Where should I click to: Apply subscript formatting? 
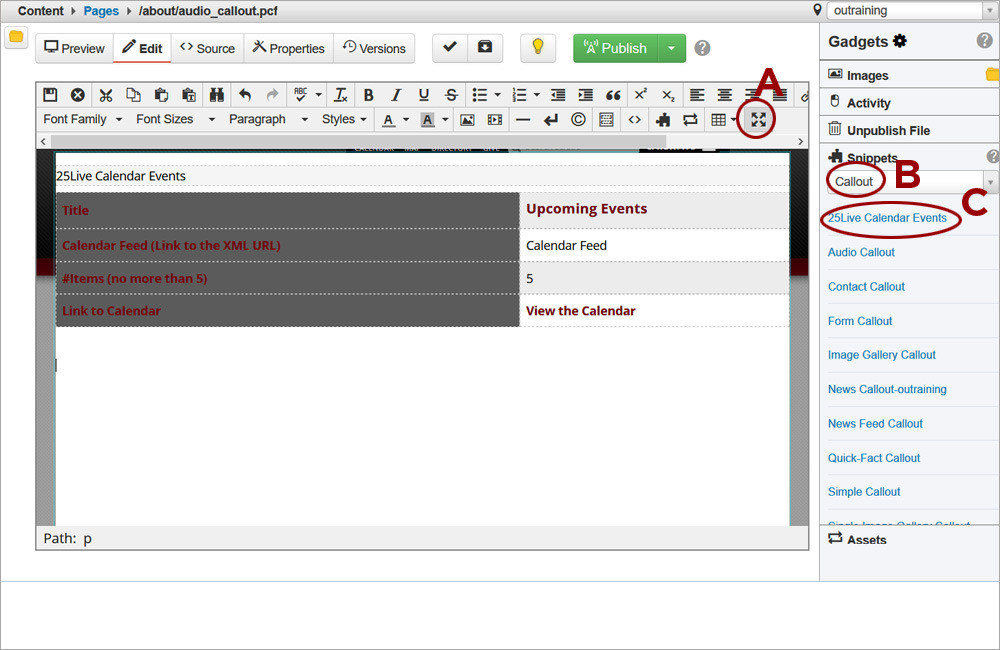pyautogui.click(x=668, y=95)
